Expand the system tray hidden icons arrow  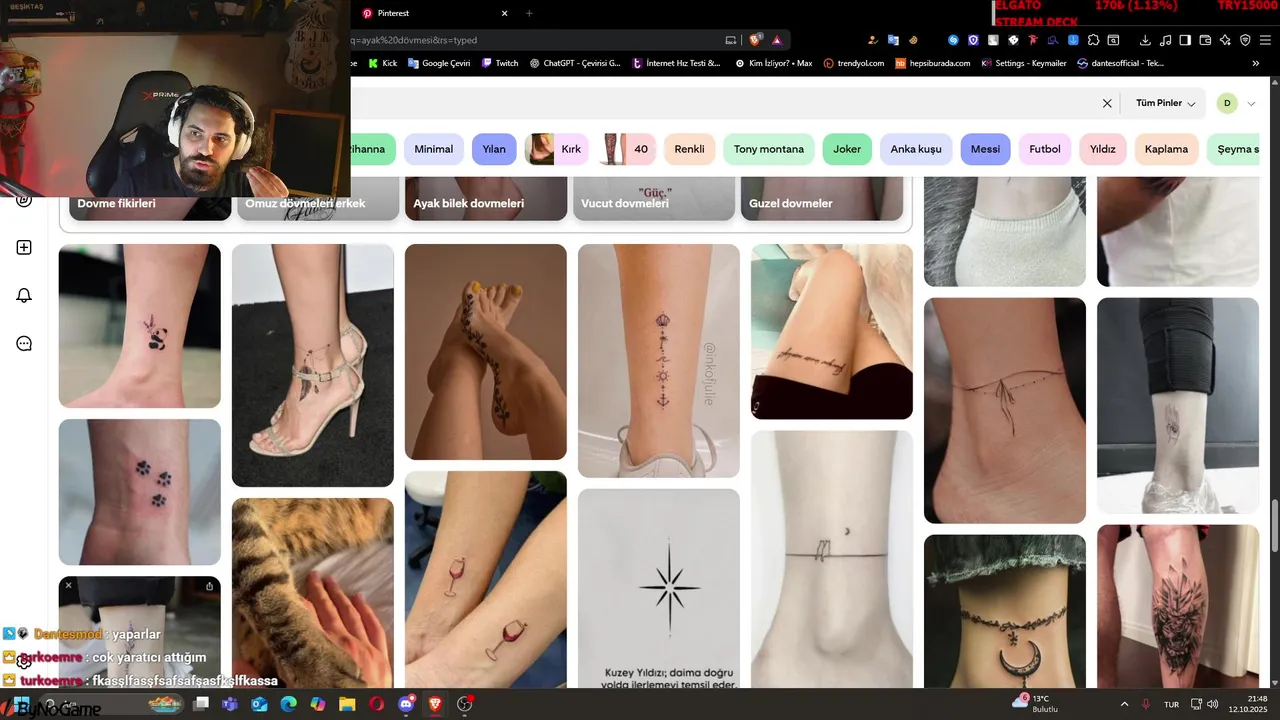(x=1124, y=704)
